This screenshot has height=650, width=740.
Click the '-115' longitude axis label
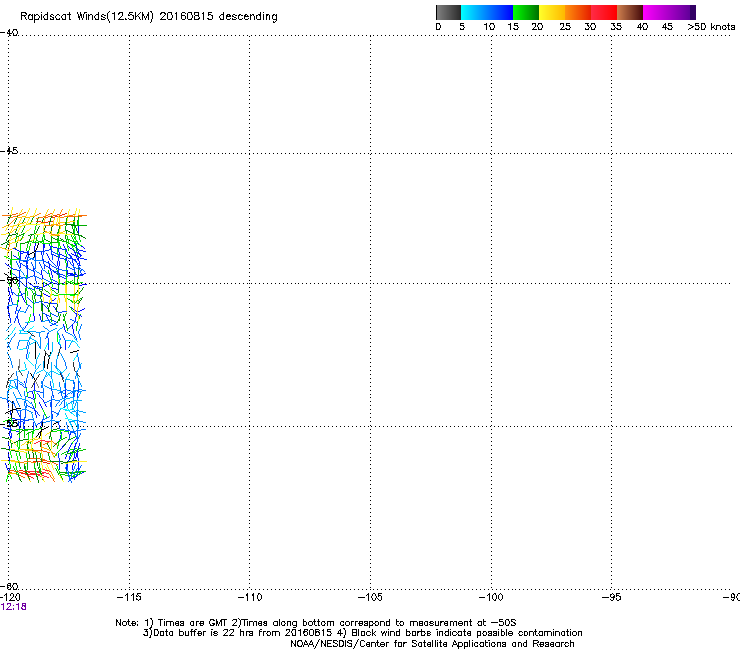[129, 598]
